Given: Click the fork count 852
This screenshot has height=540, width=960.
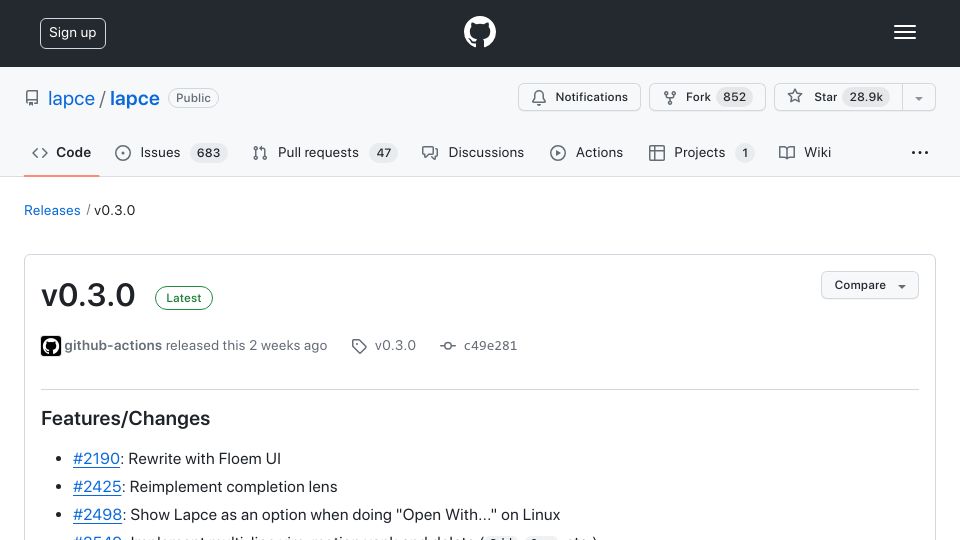Looking at the screenshot, I should [734, 97].
